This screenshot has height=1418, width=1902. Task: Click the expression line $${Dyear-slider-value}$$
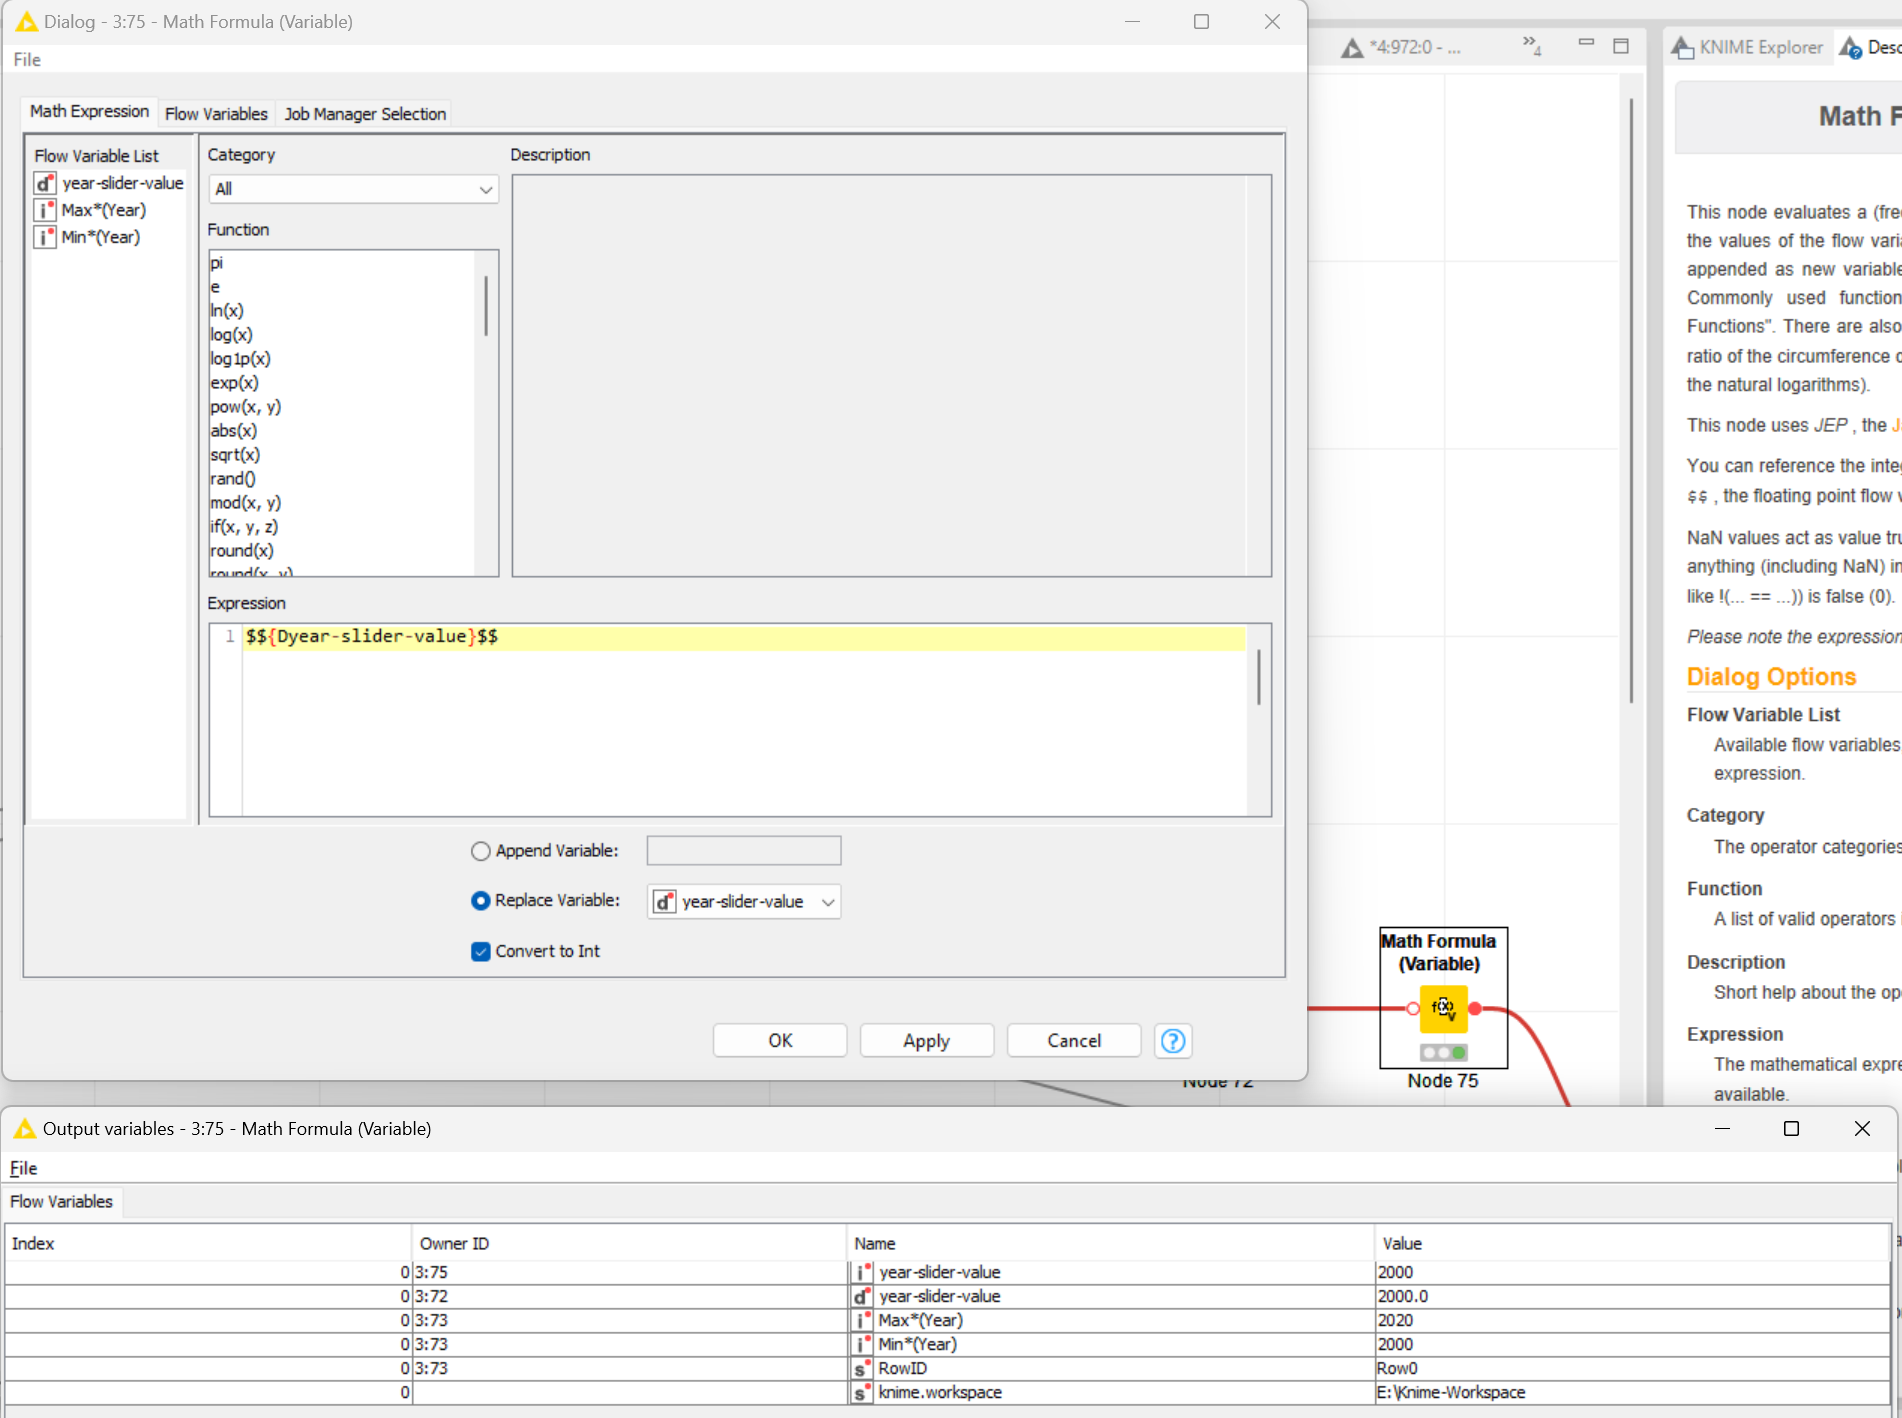372,637
